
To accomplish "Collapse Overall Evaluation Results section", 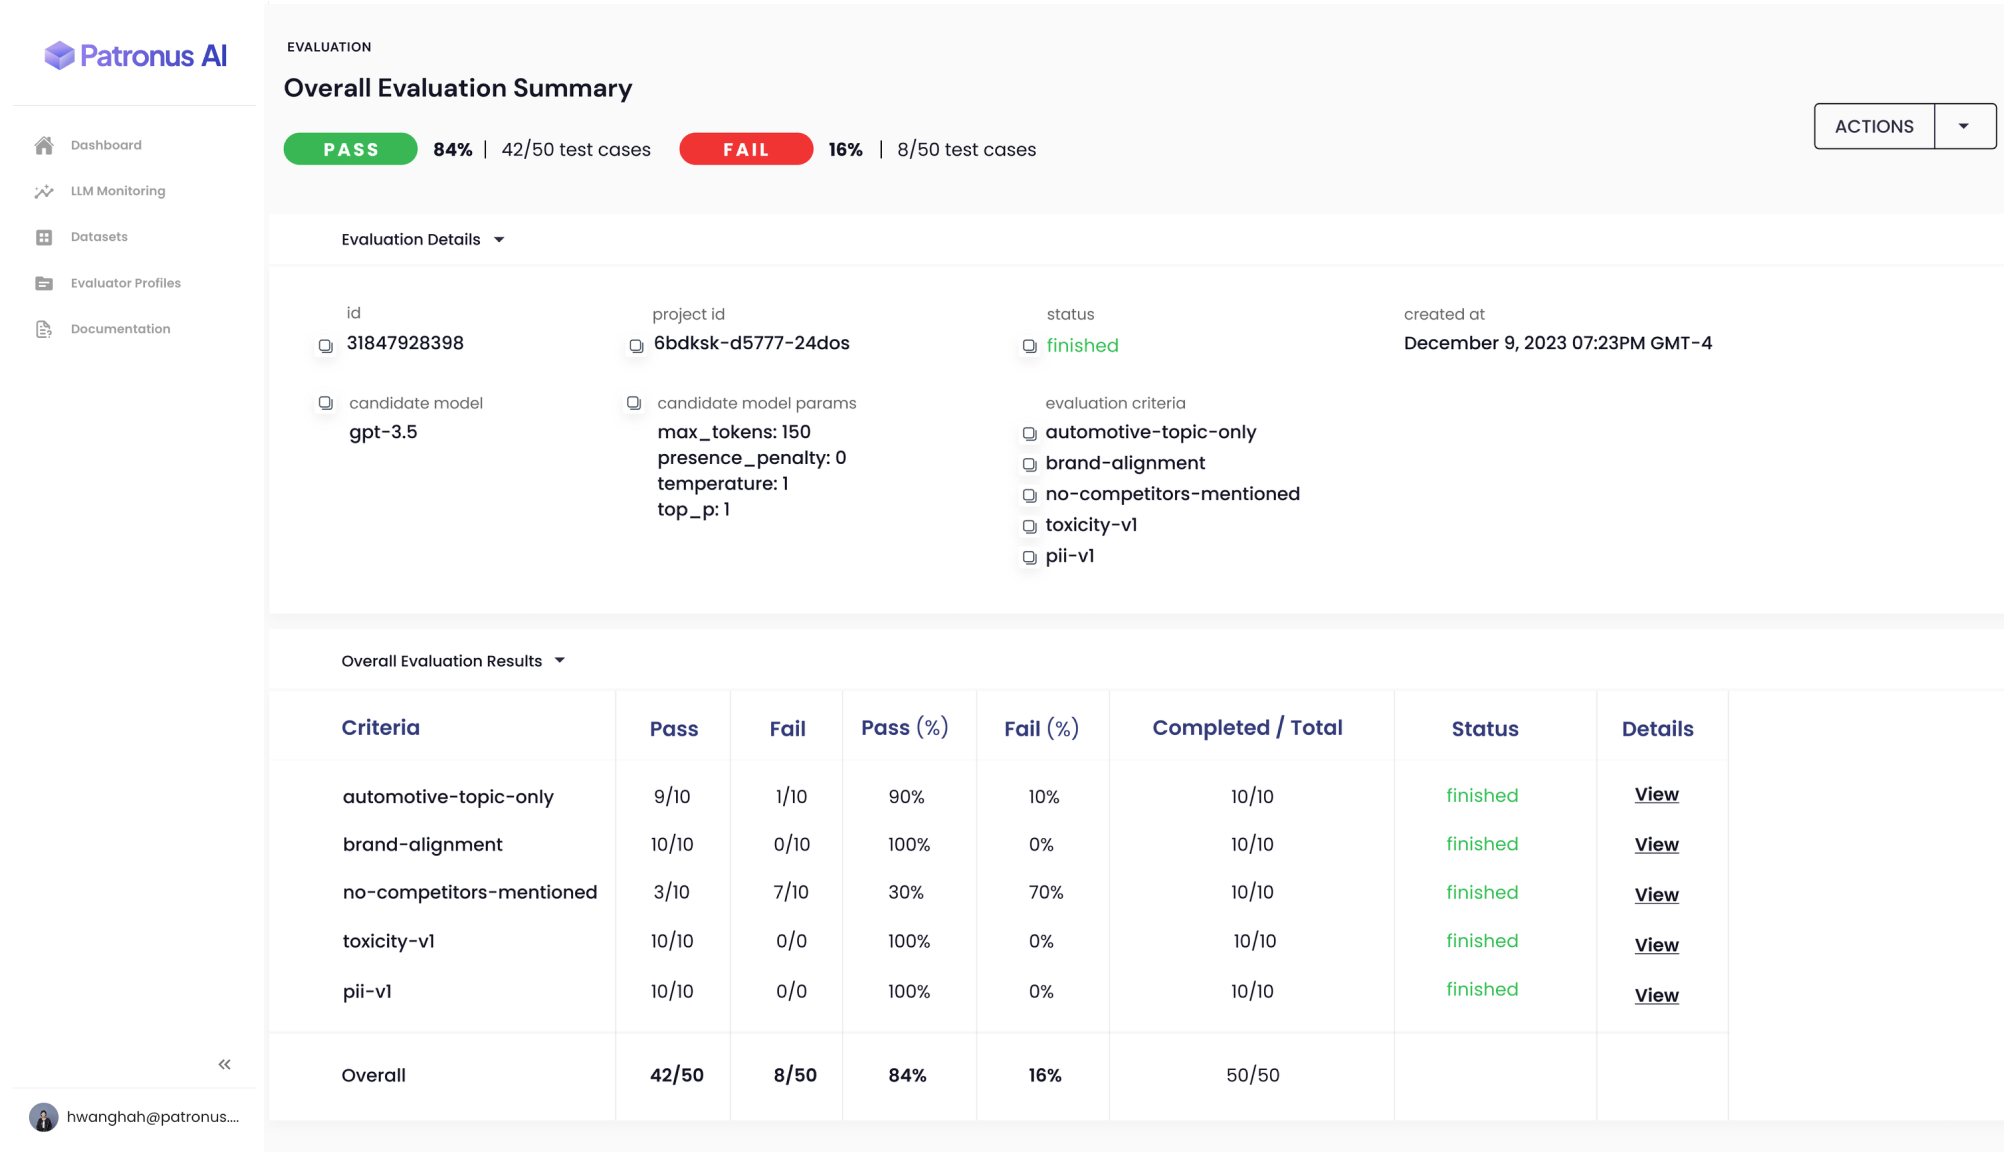I will (x=560, y=661).
